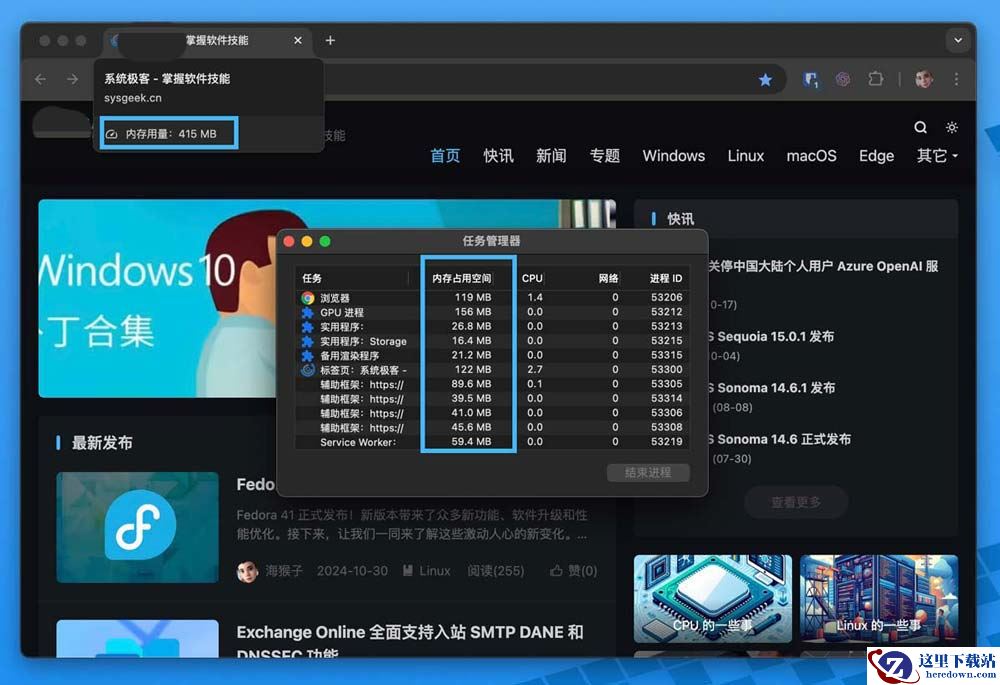Click the 查看更多 button
Viewport: 1000px width, 685px height.
point(796,503)
